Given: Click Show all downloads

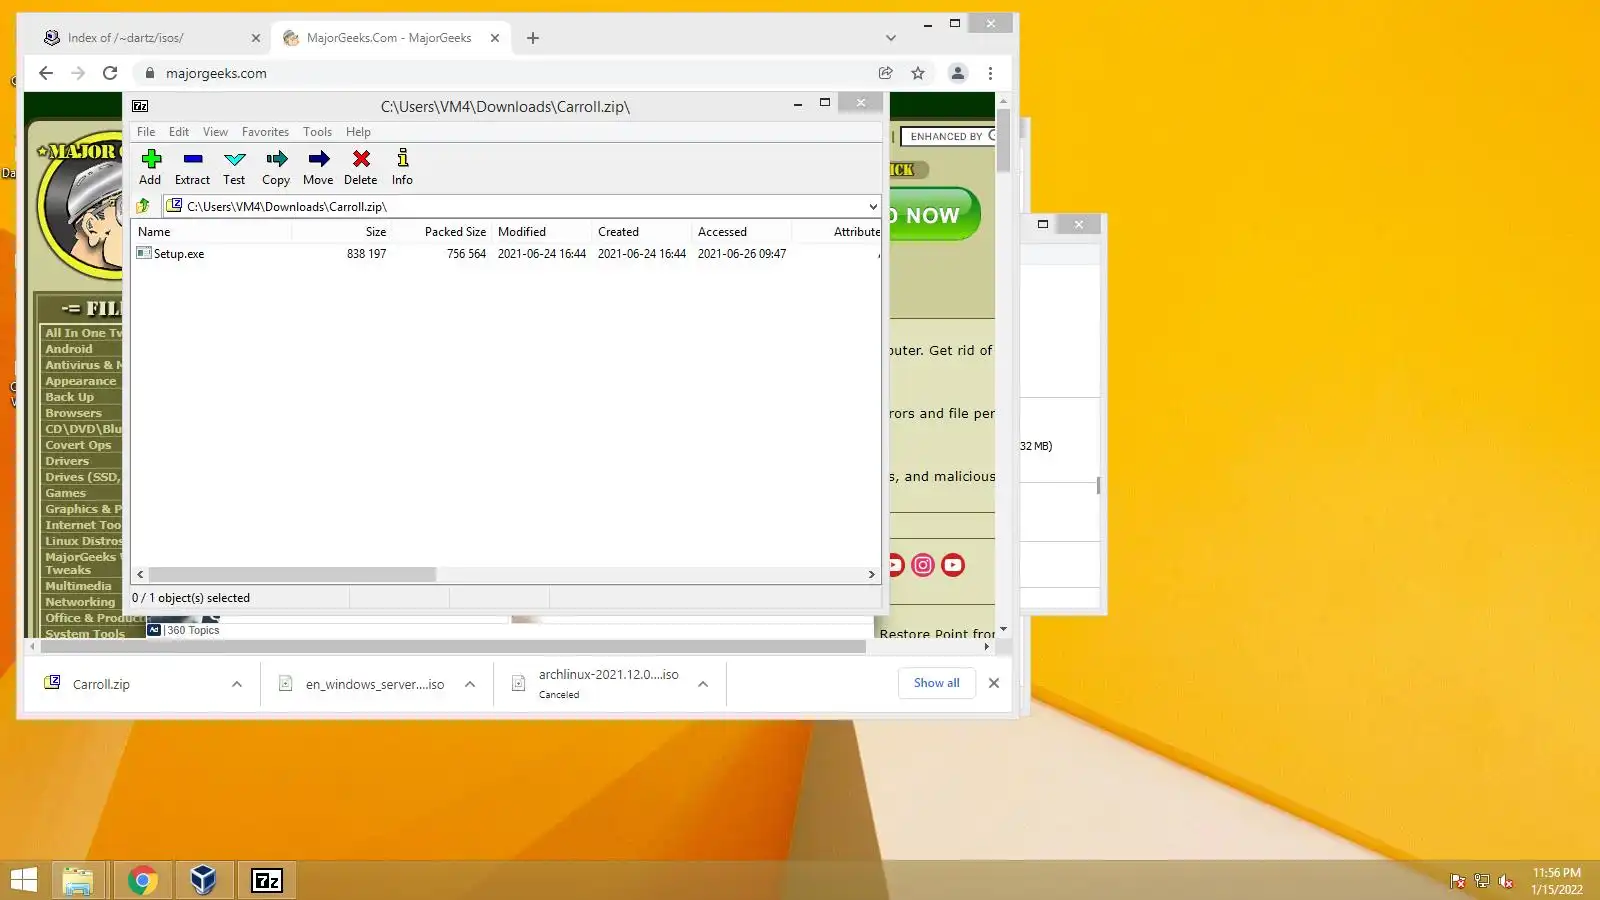Looking at the screenshot, I should tap(936, 683).
